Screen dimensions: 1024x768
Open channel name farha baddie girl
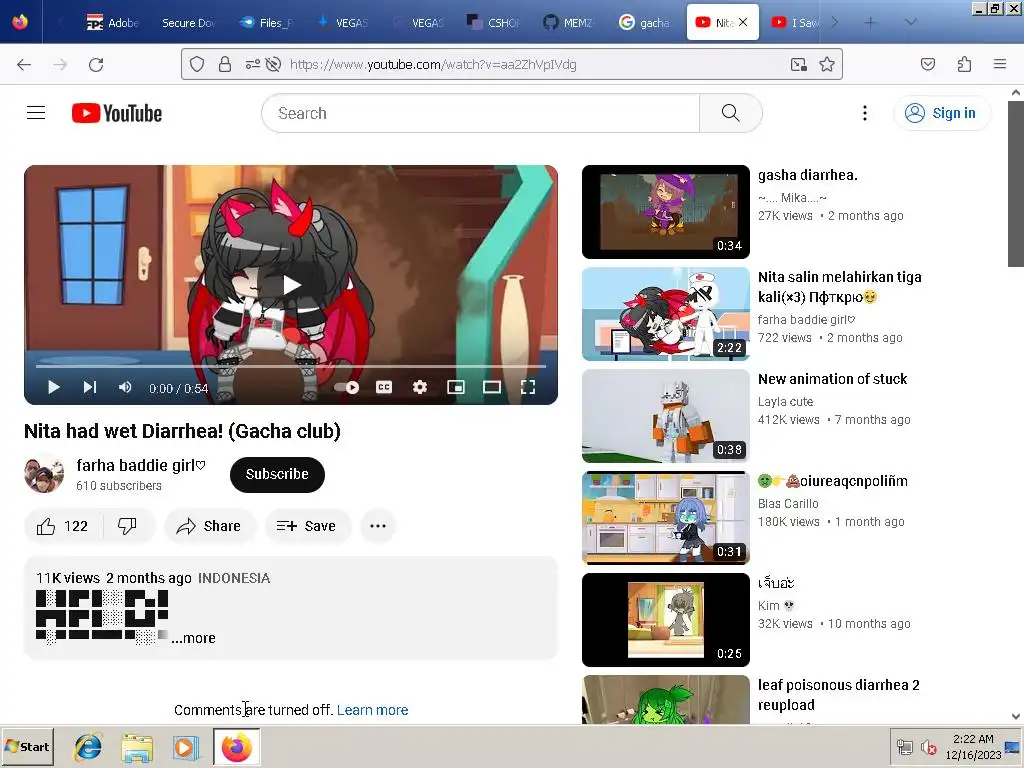[x=140, y=466]
